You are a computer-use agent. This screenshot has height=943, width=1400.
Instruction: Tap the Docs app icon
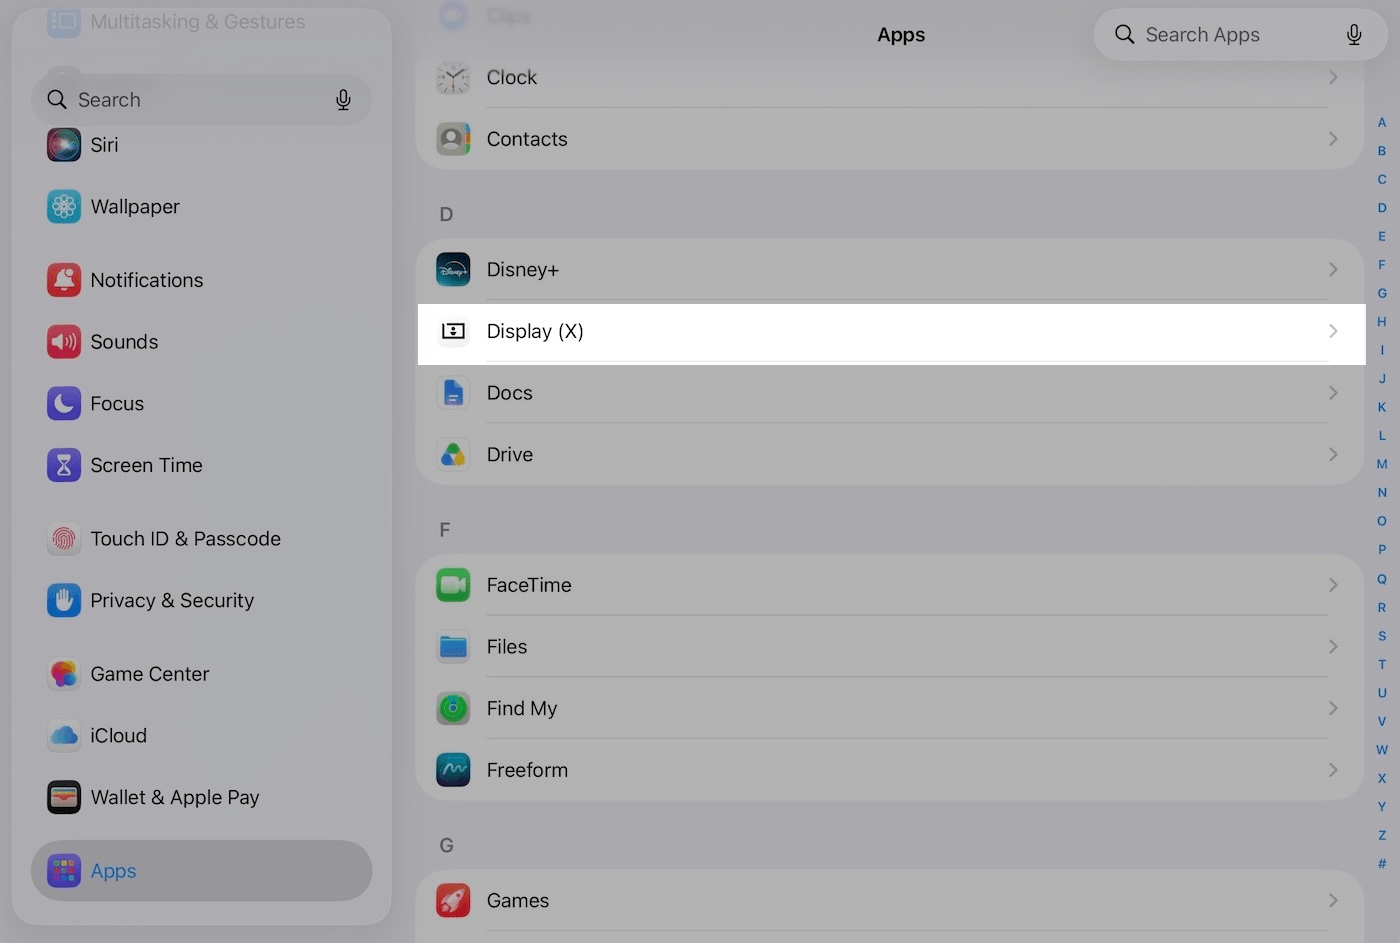[x=453, y=393]
